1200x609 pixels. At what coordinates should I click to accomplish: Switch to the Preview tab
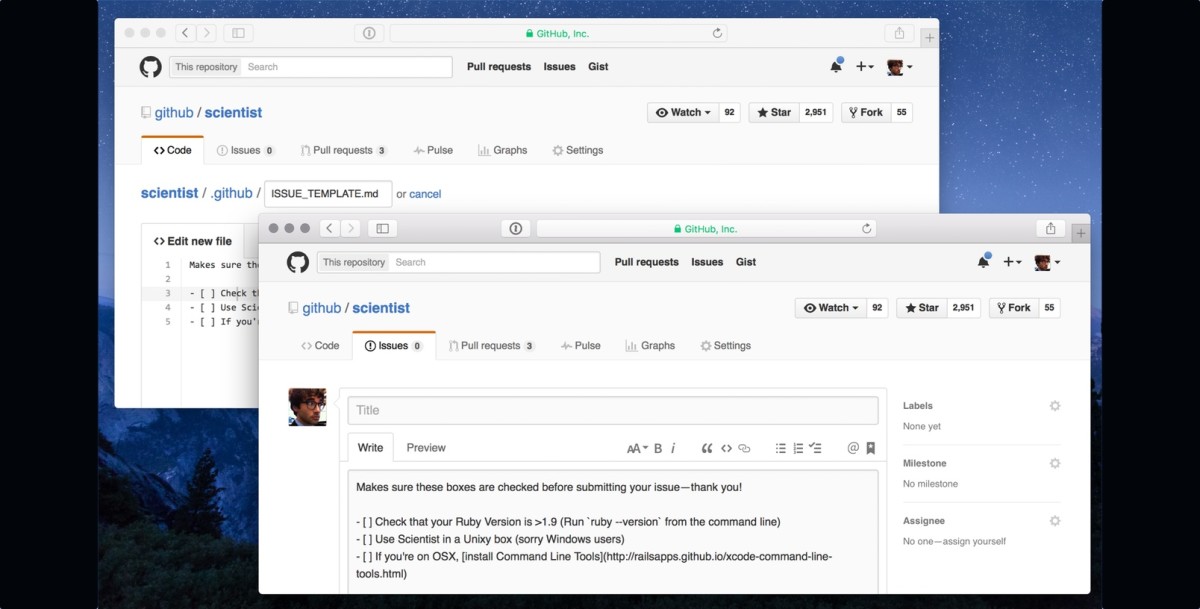(426, 448)
